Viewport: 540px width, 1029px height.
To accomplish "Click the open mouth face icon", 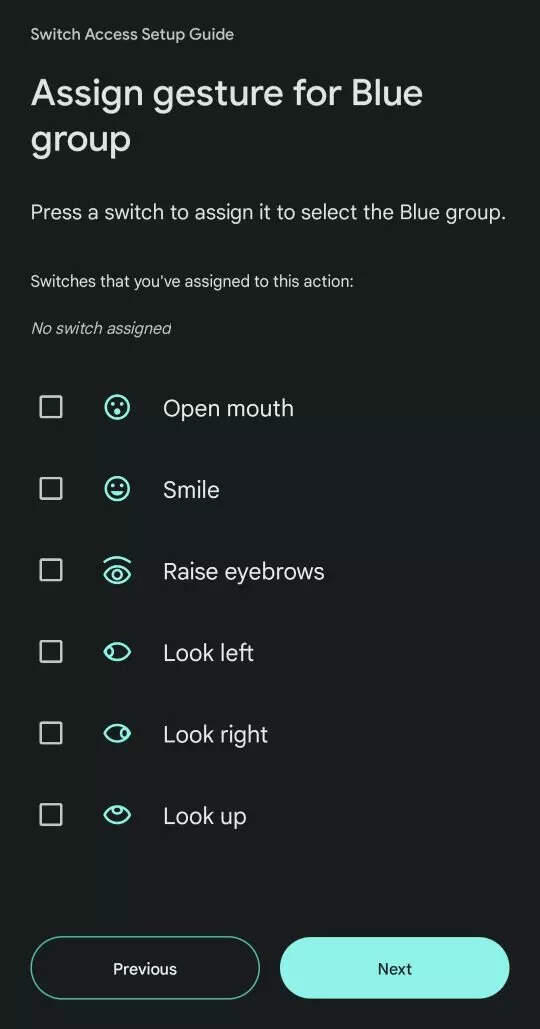I will coord(117,408).
